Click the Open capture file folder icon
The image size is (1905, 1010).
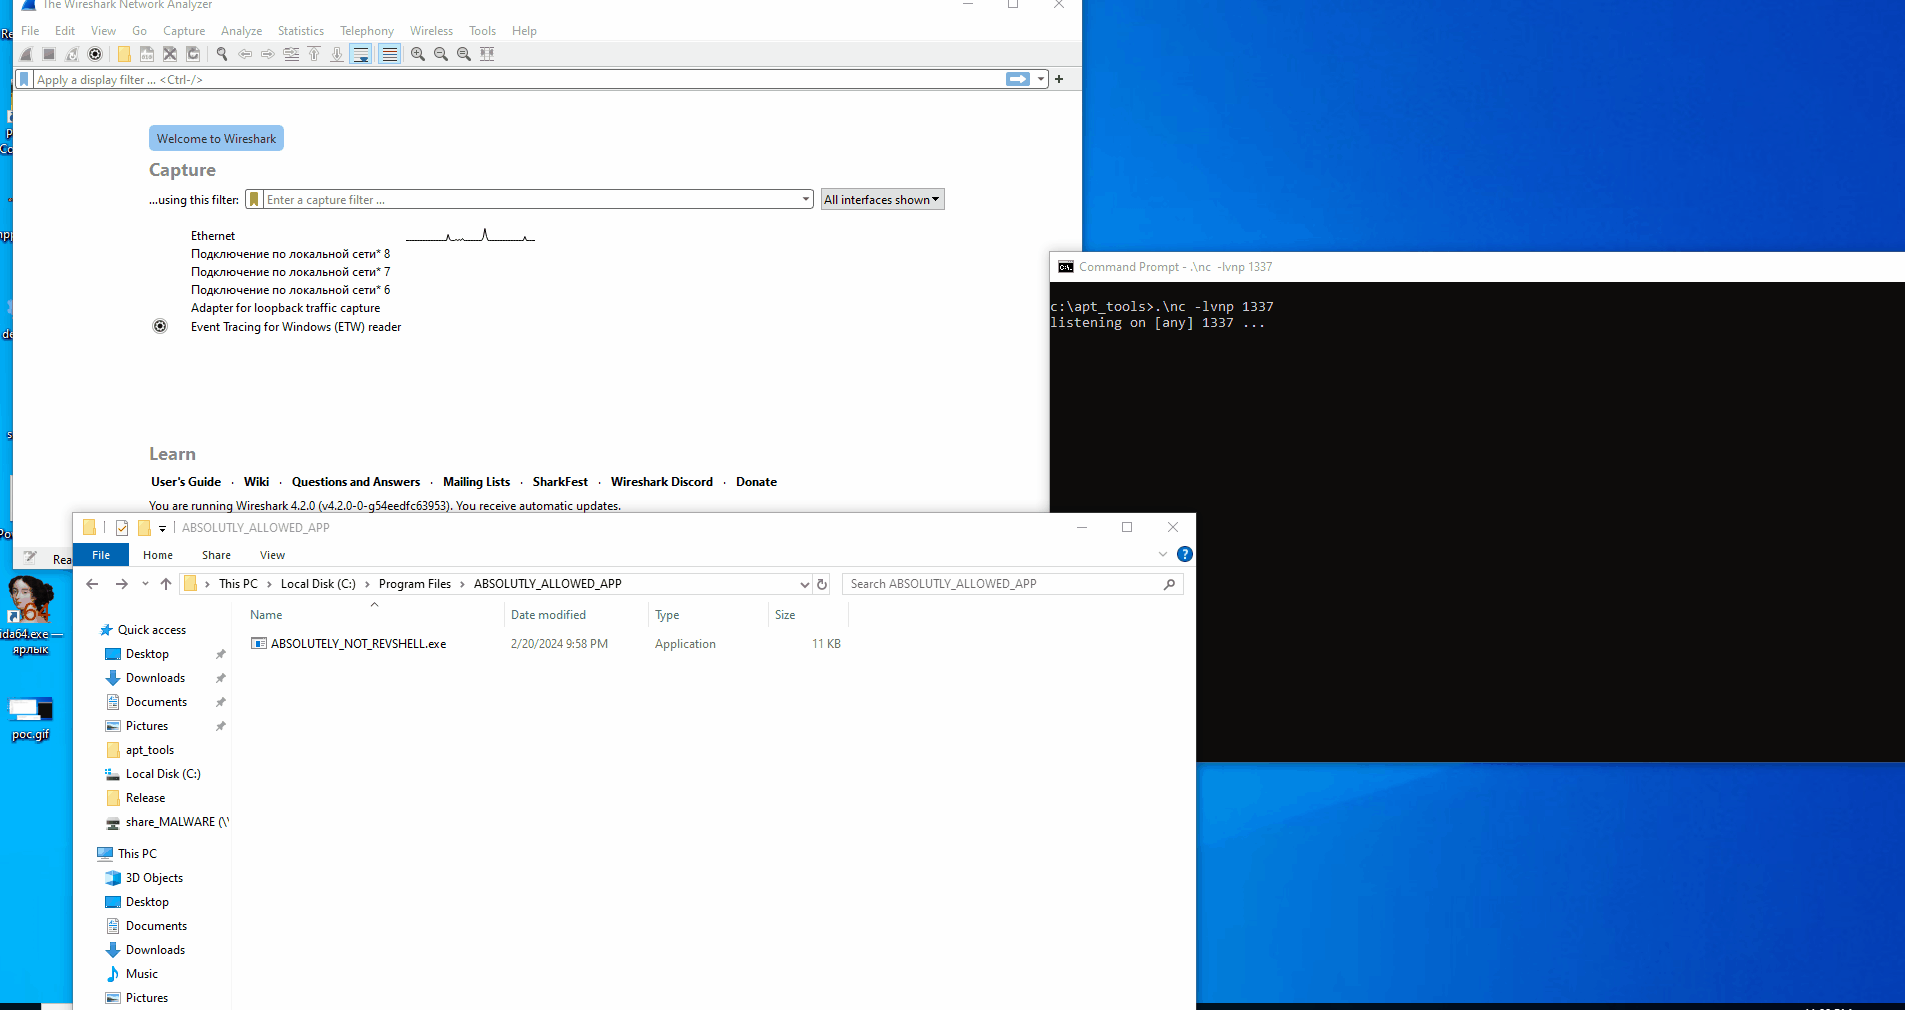pos(124,54)
